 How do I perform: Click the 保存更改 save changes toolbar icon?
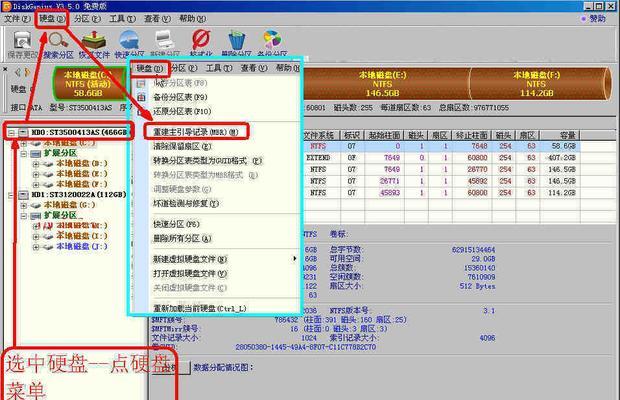(22, 41)
